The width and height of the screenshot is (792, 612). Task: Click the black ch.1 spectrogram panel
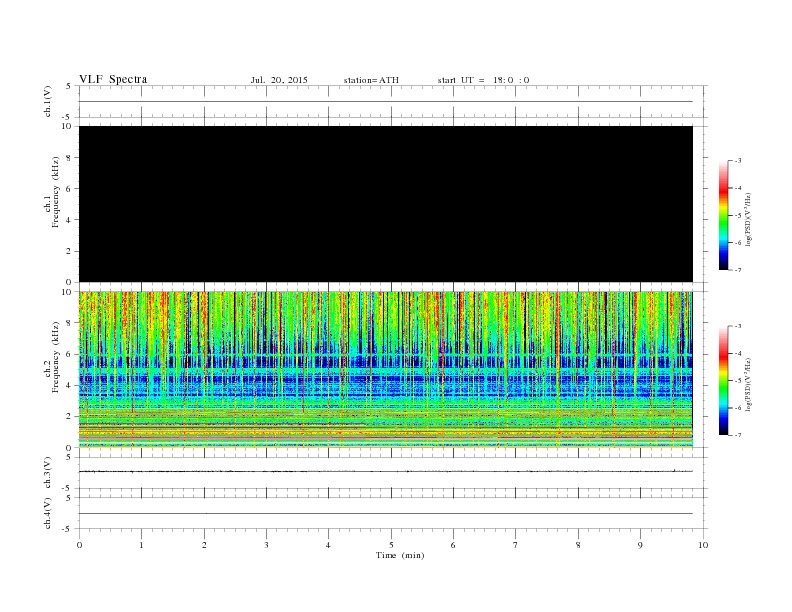(386, 204)
